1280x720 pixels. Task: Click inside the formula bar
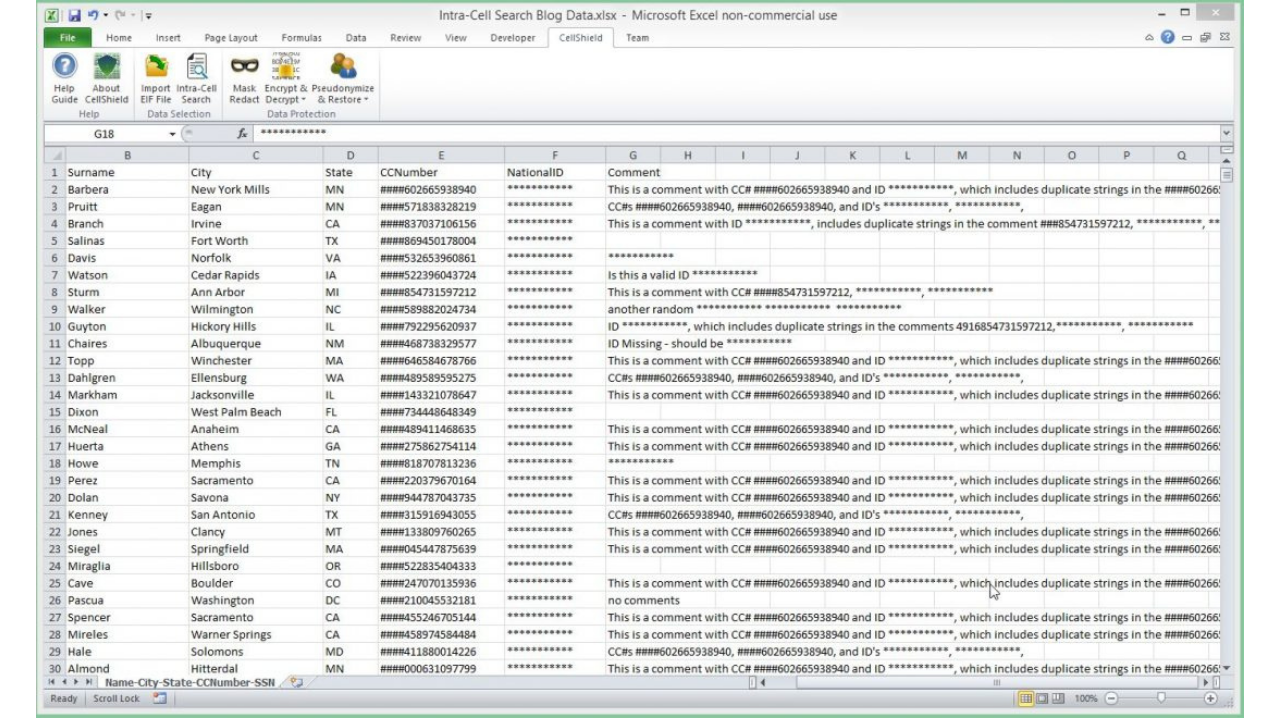(x=735, y=132)
